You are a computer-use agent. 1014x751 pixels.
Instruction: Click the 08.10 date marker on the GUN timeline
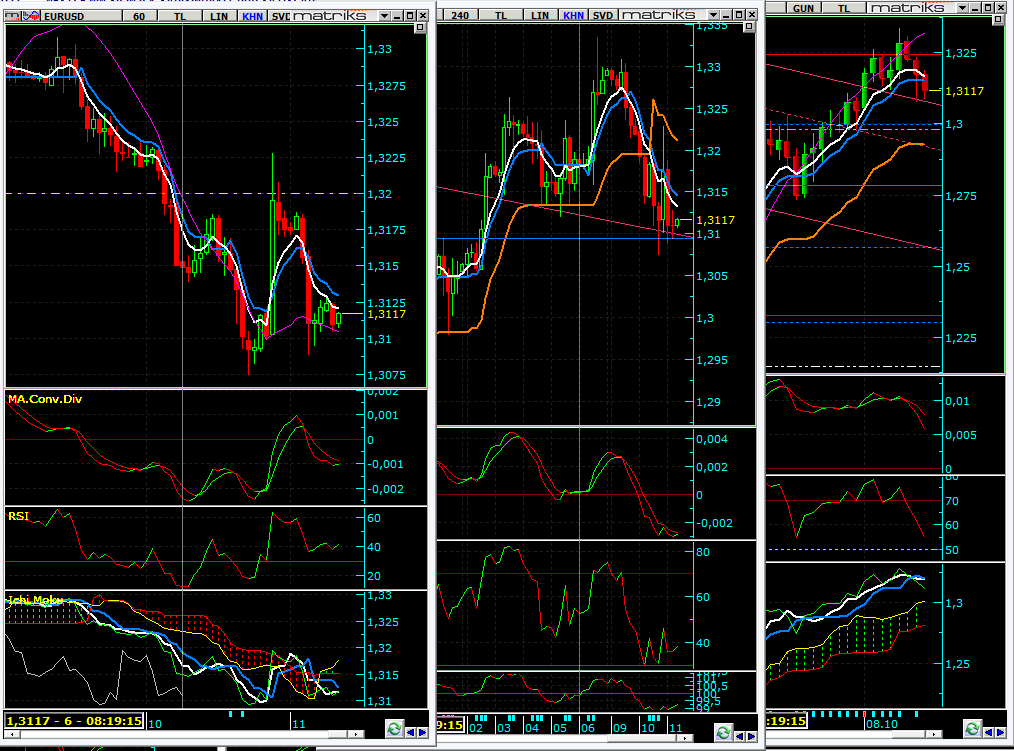point(881,724)
